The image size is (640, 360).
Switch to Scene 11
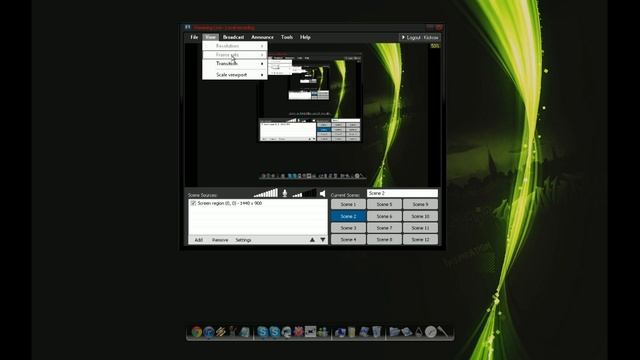click(x=420, y=228)
